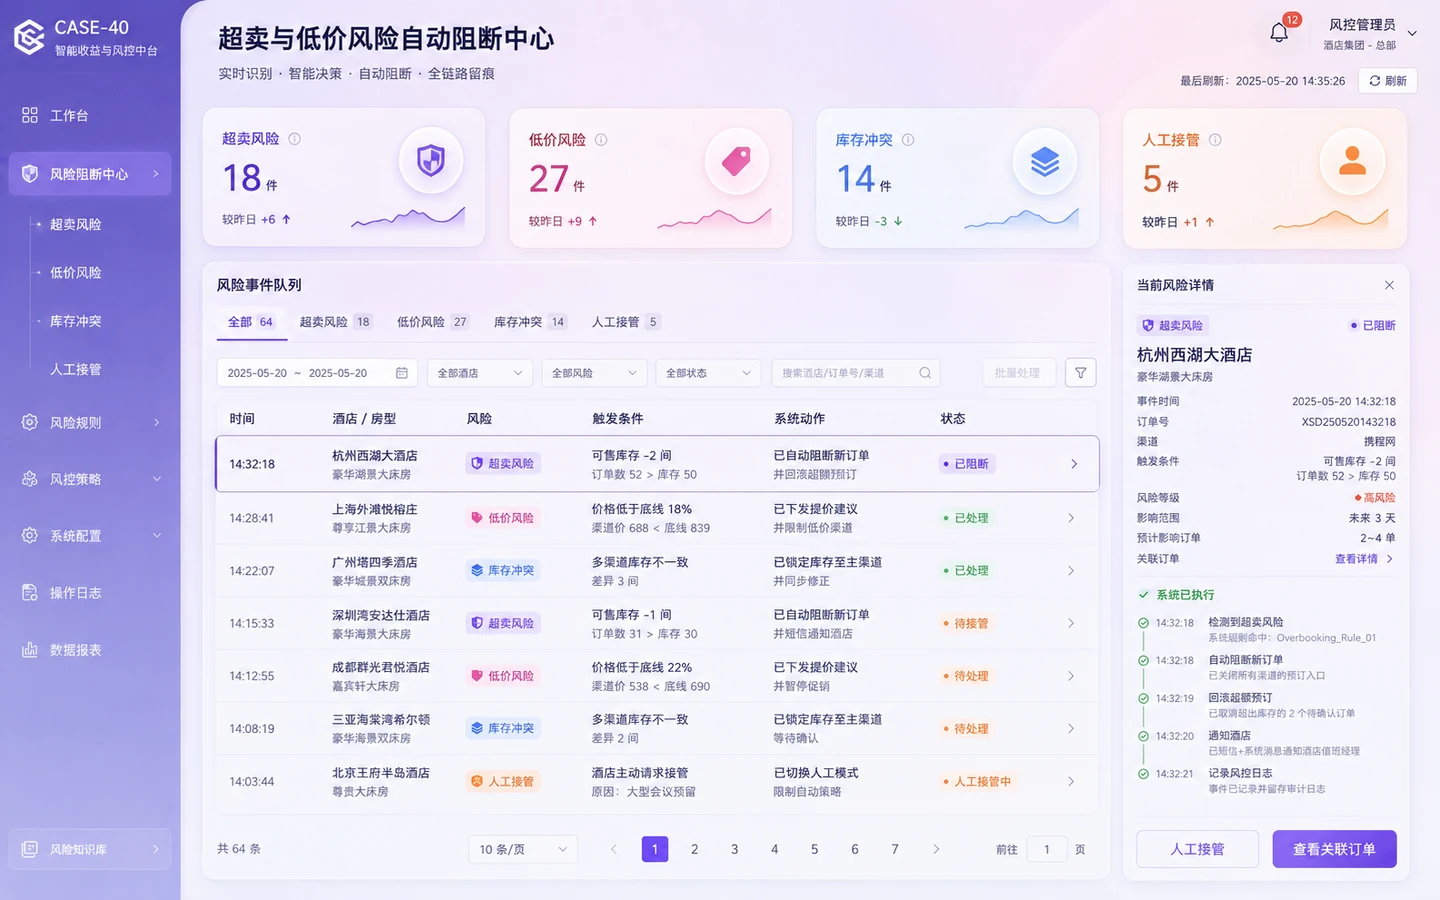Switch to the 超卖风险 18 tab
Image resolution: width=1440 pixels, height=900 pixels.
click(x=336, y=322)
